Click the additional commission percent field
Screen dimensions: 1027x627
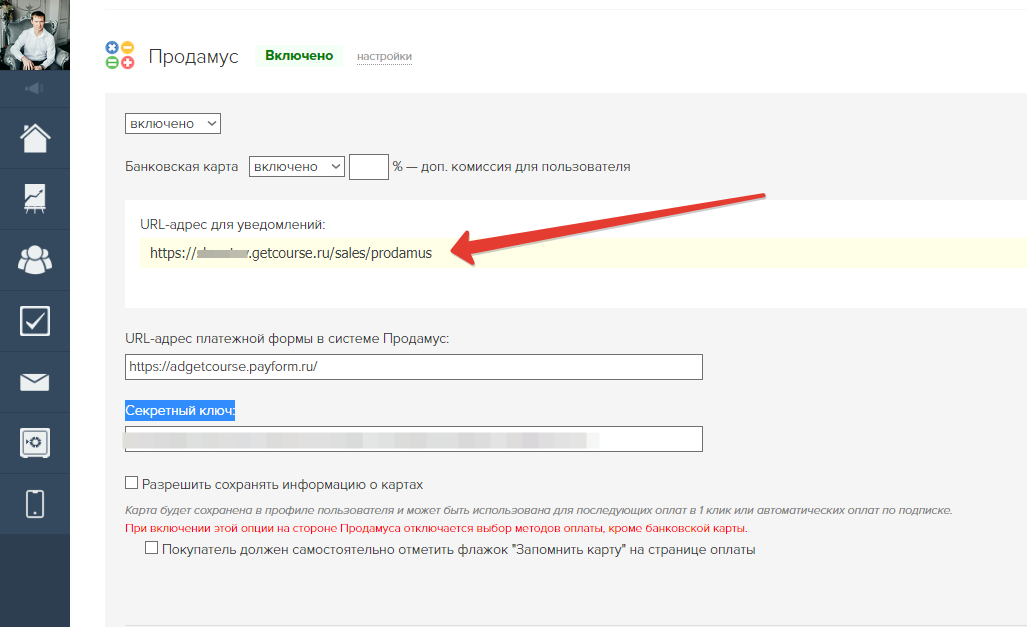pos(368,167)
